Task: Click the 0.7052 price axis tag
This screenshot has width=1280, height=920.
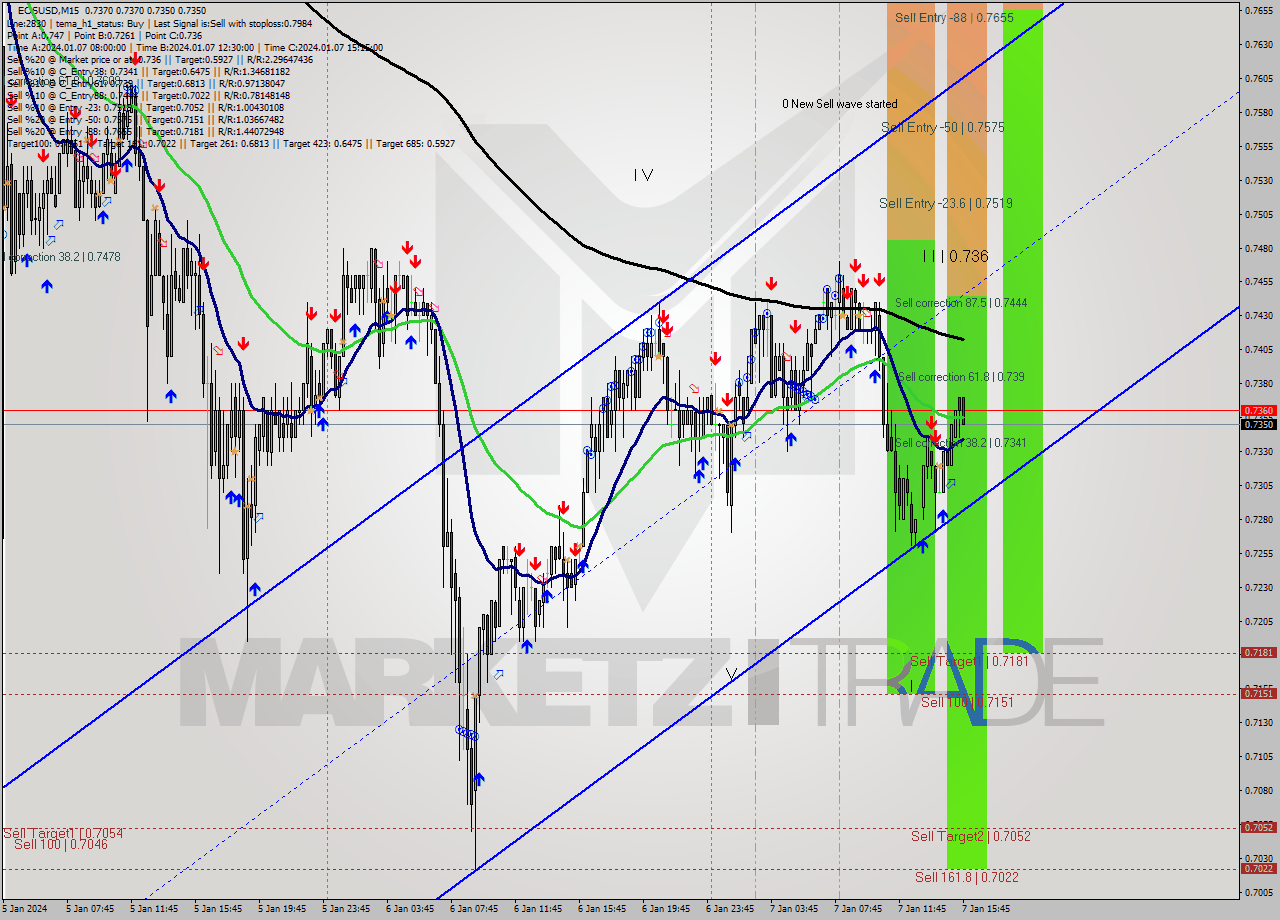Action: [x=1258, y=827]
